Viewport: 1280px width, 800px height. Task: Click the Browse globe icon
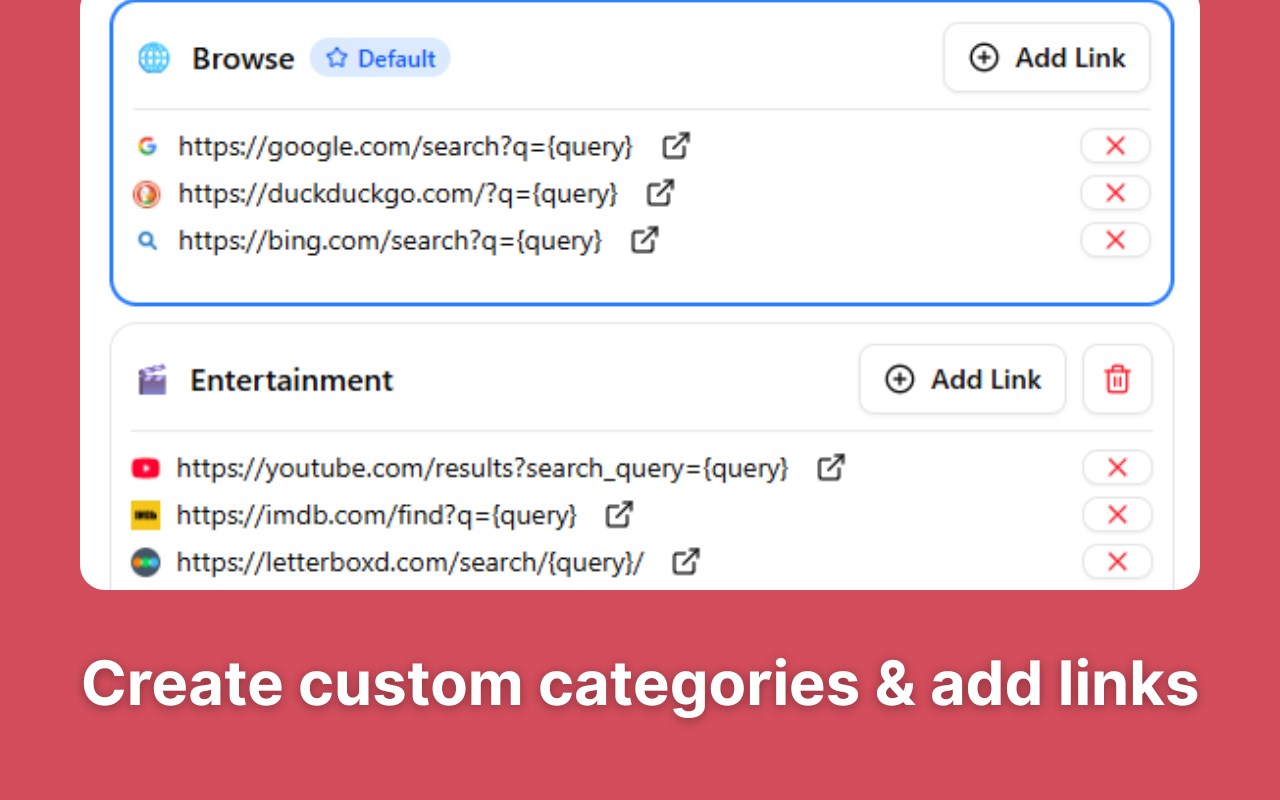(154, 59)
